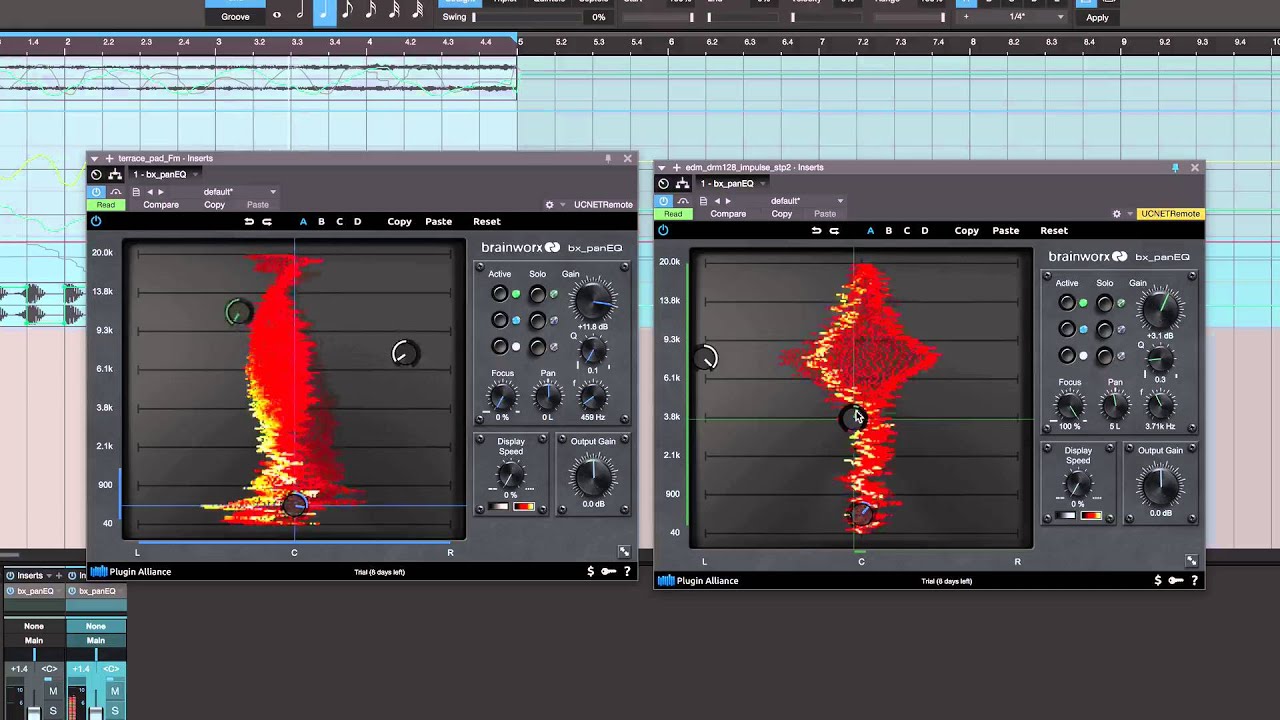
Task: Click undo arrow in edm_drm128 plugin
Action: click(816, 230)
